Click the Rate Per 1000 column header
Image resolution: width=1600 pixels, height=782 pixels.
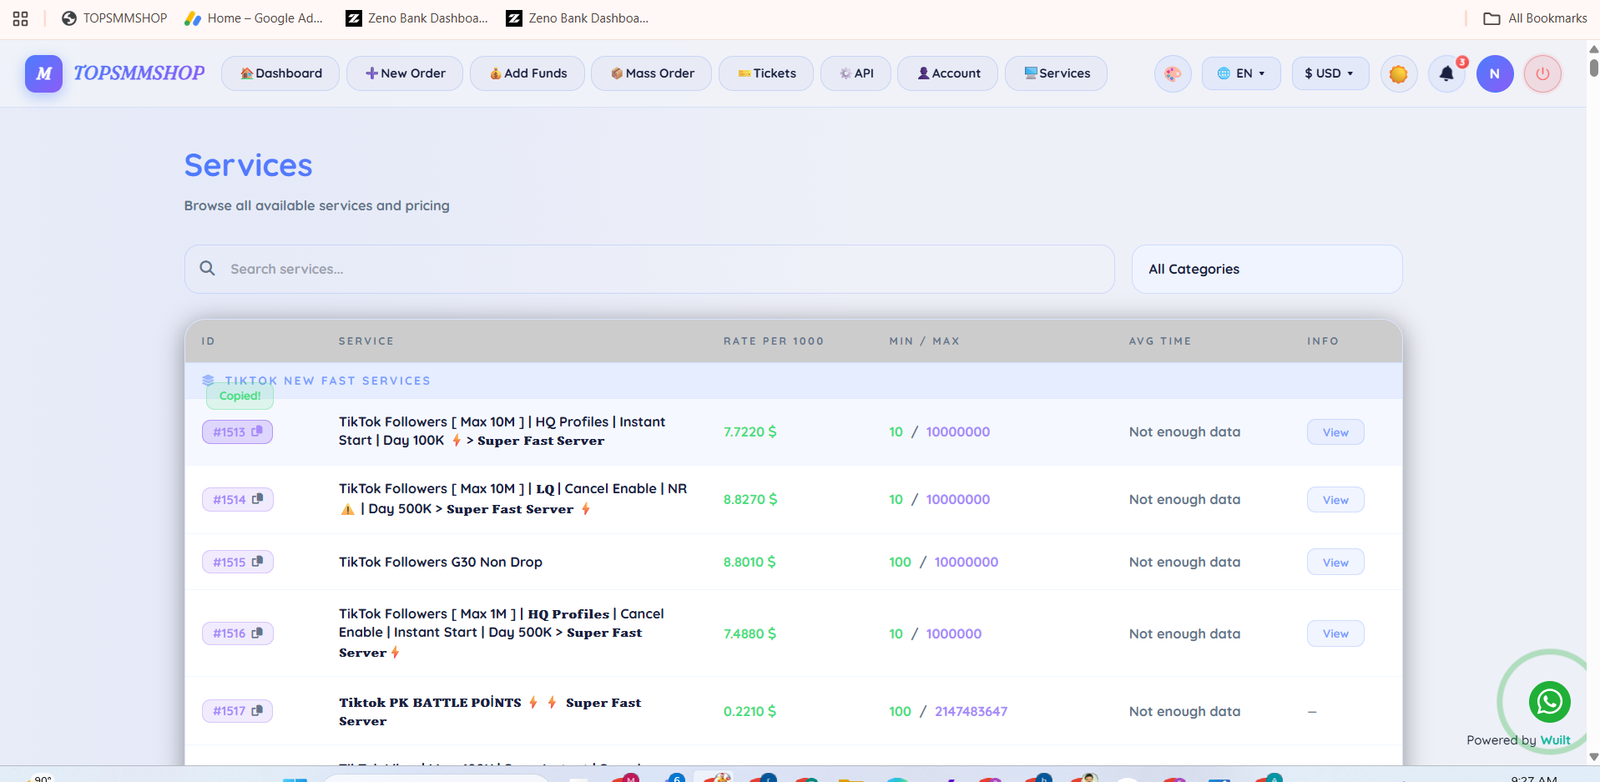coord(774,341)
